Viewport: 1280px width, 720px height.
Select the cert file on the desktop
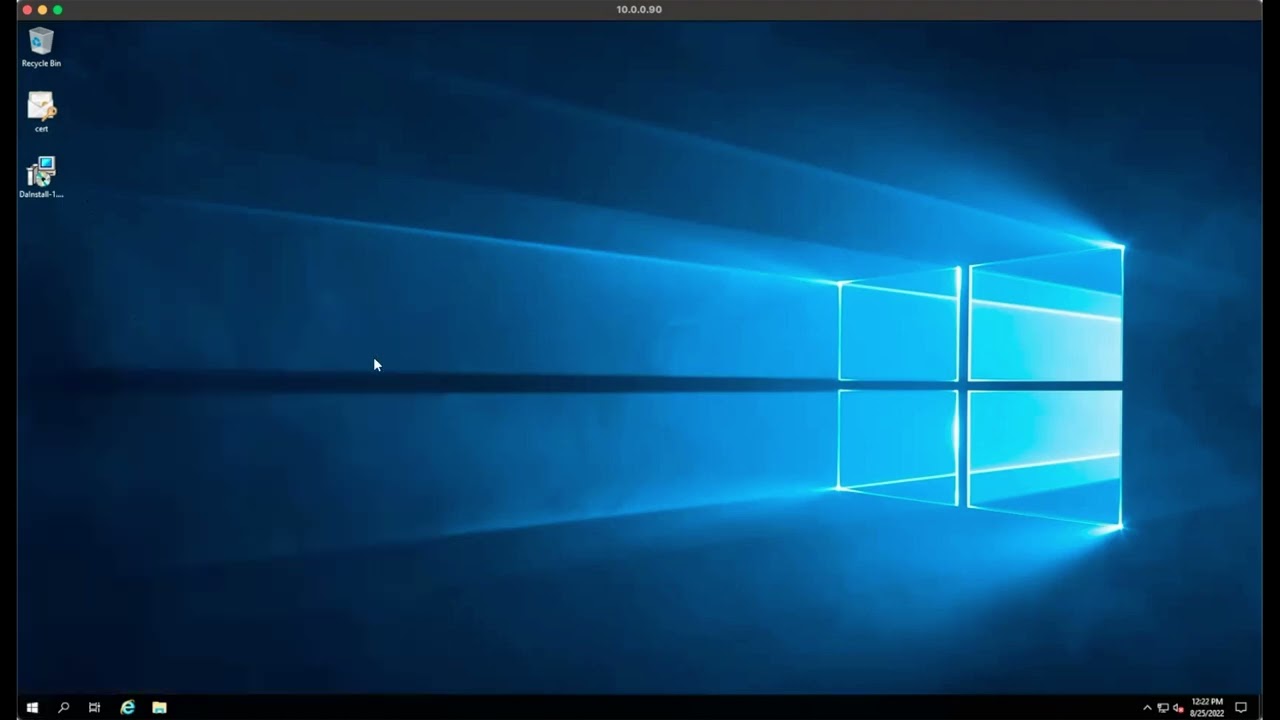tap(41, 112)
